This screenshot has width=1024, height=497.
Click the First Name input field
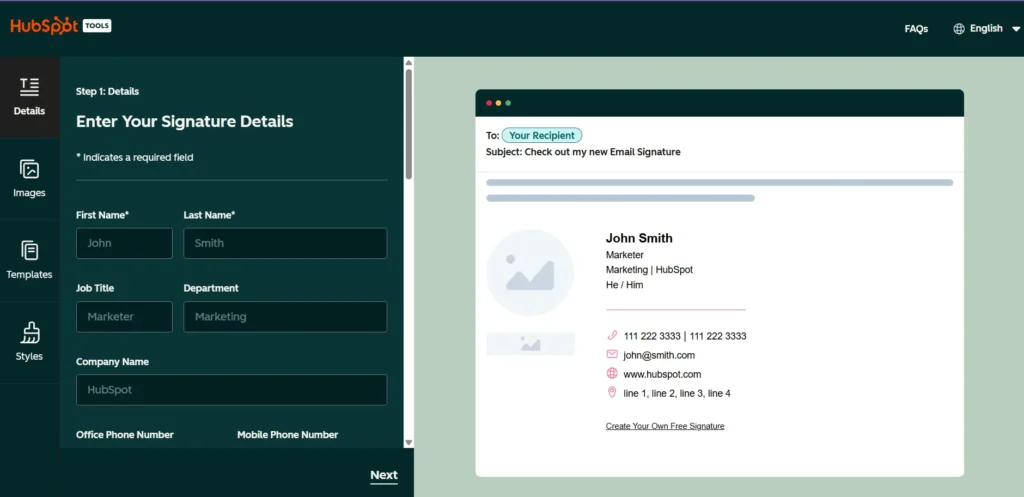(124, 243)
